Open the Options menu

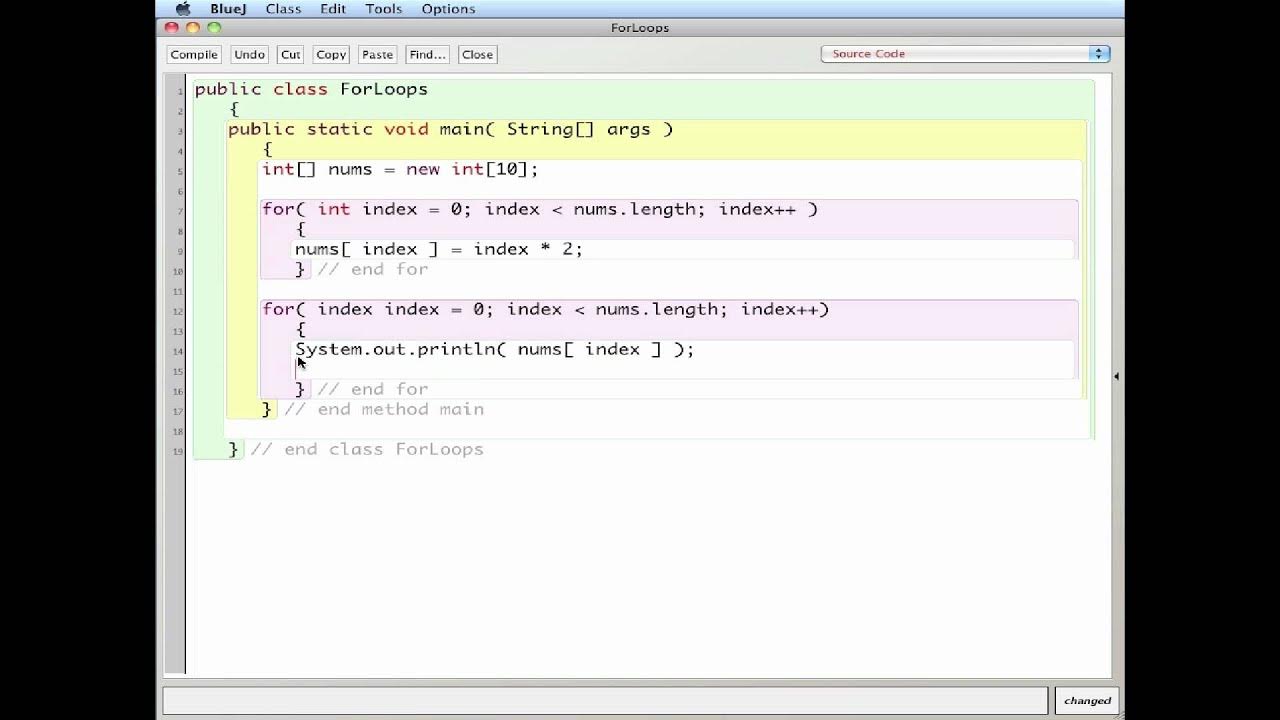pyautogui.click(x=448, y=9)
